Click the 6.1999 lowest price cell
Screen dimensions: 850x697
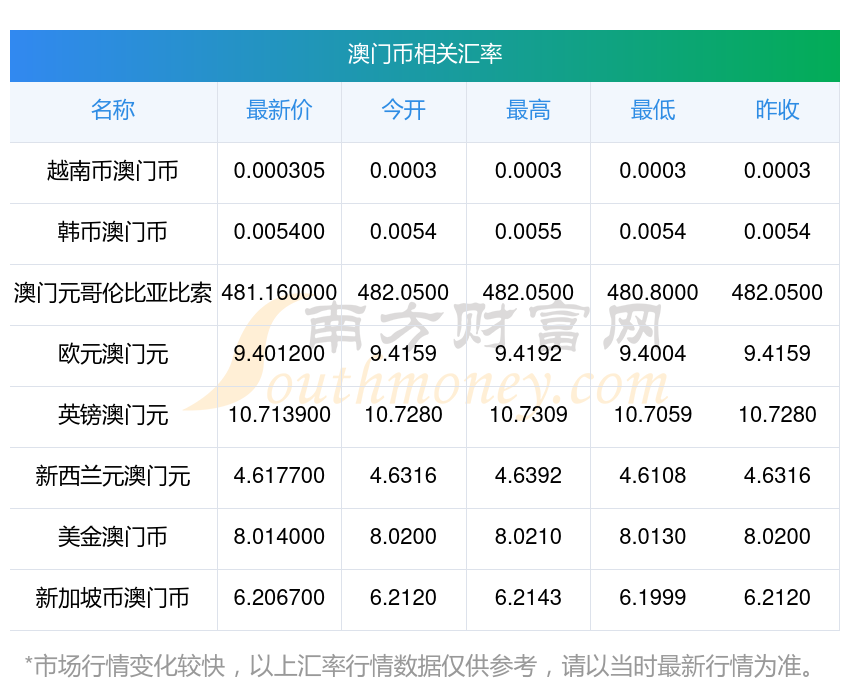point(652,598)
